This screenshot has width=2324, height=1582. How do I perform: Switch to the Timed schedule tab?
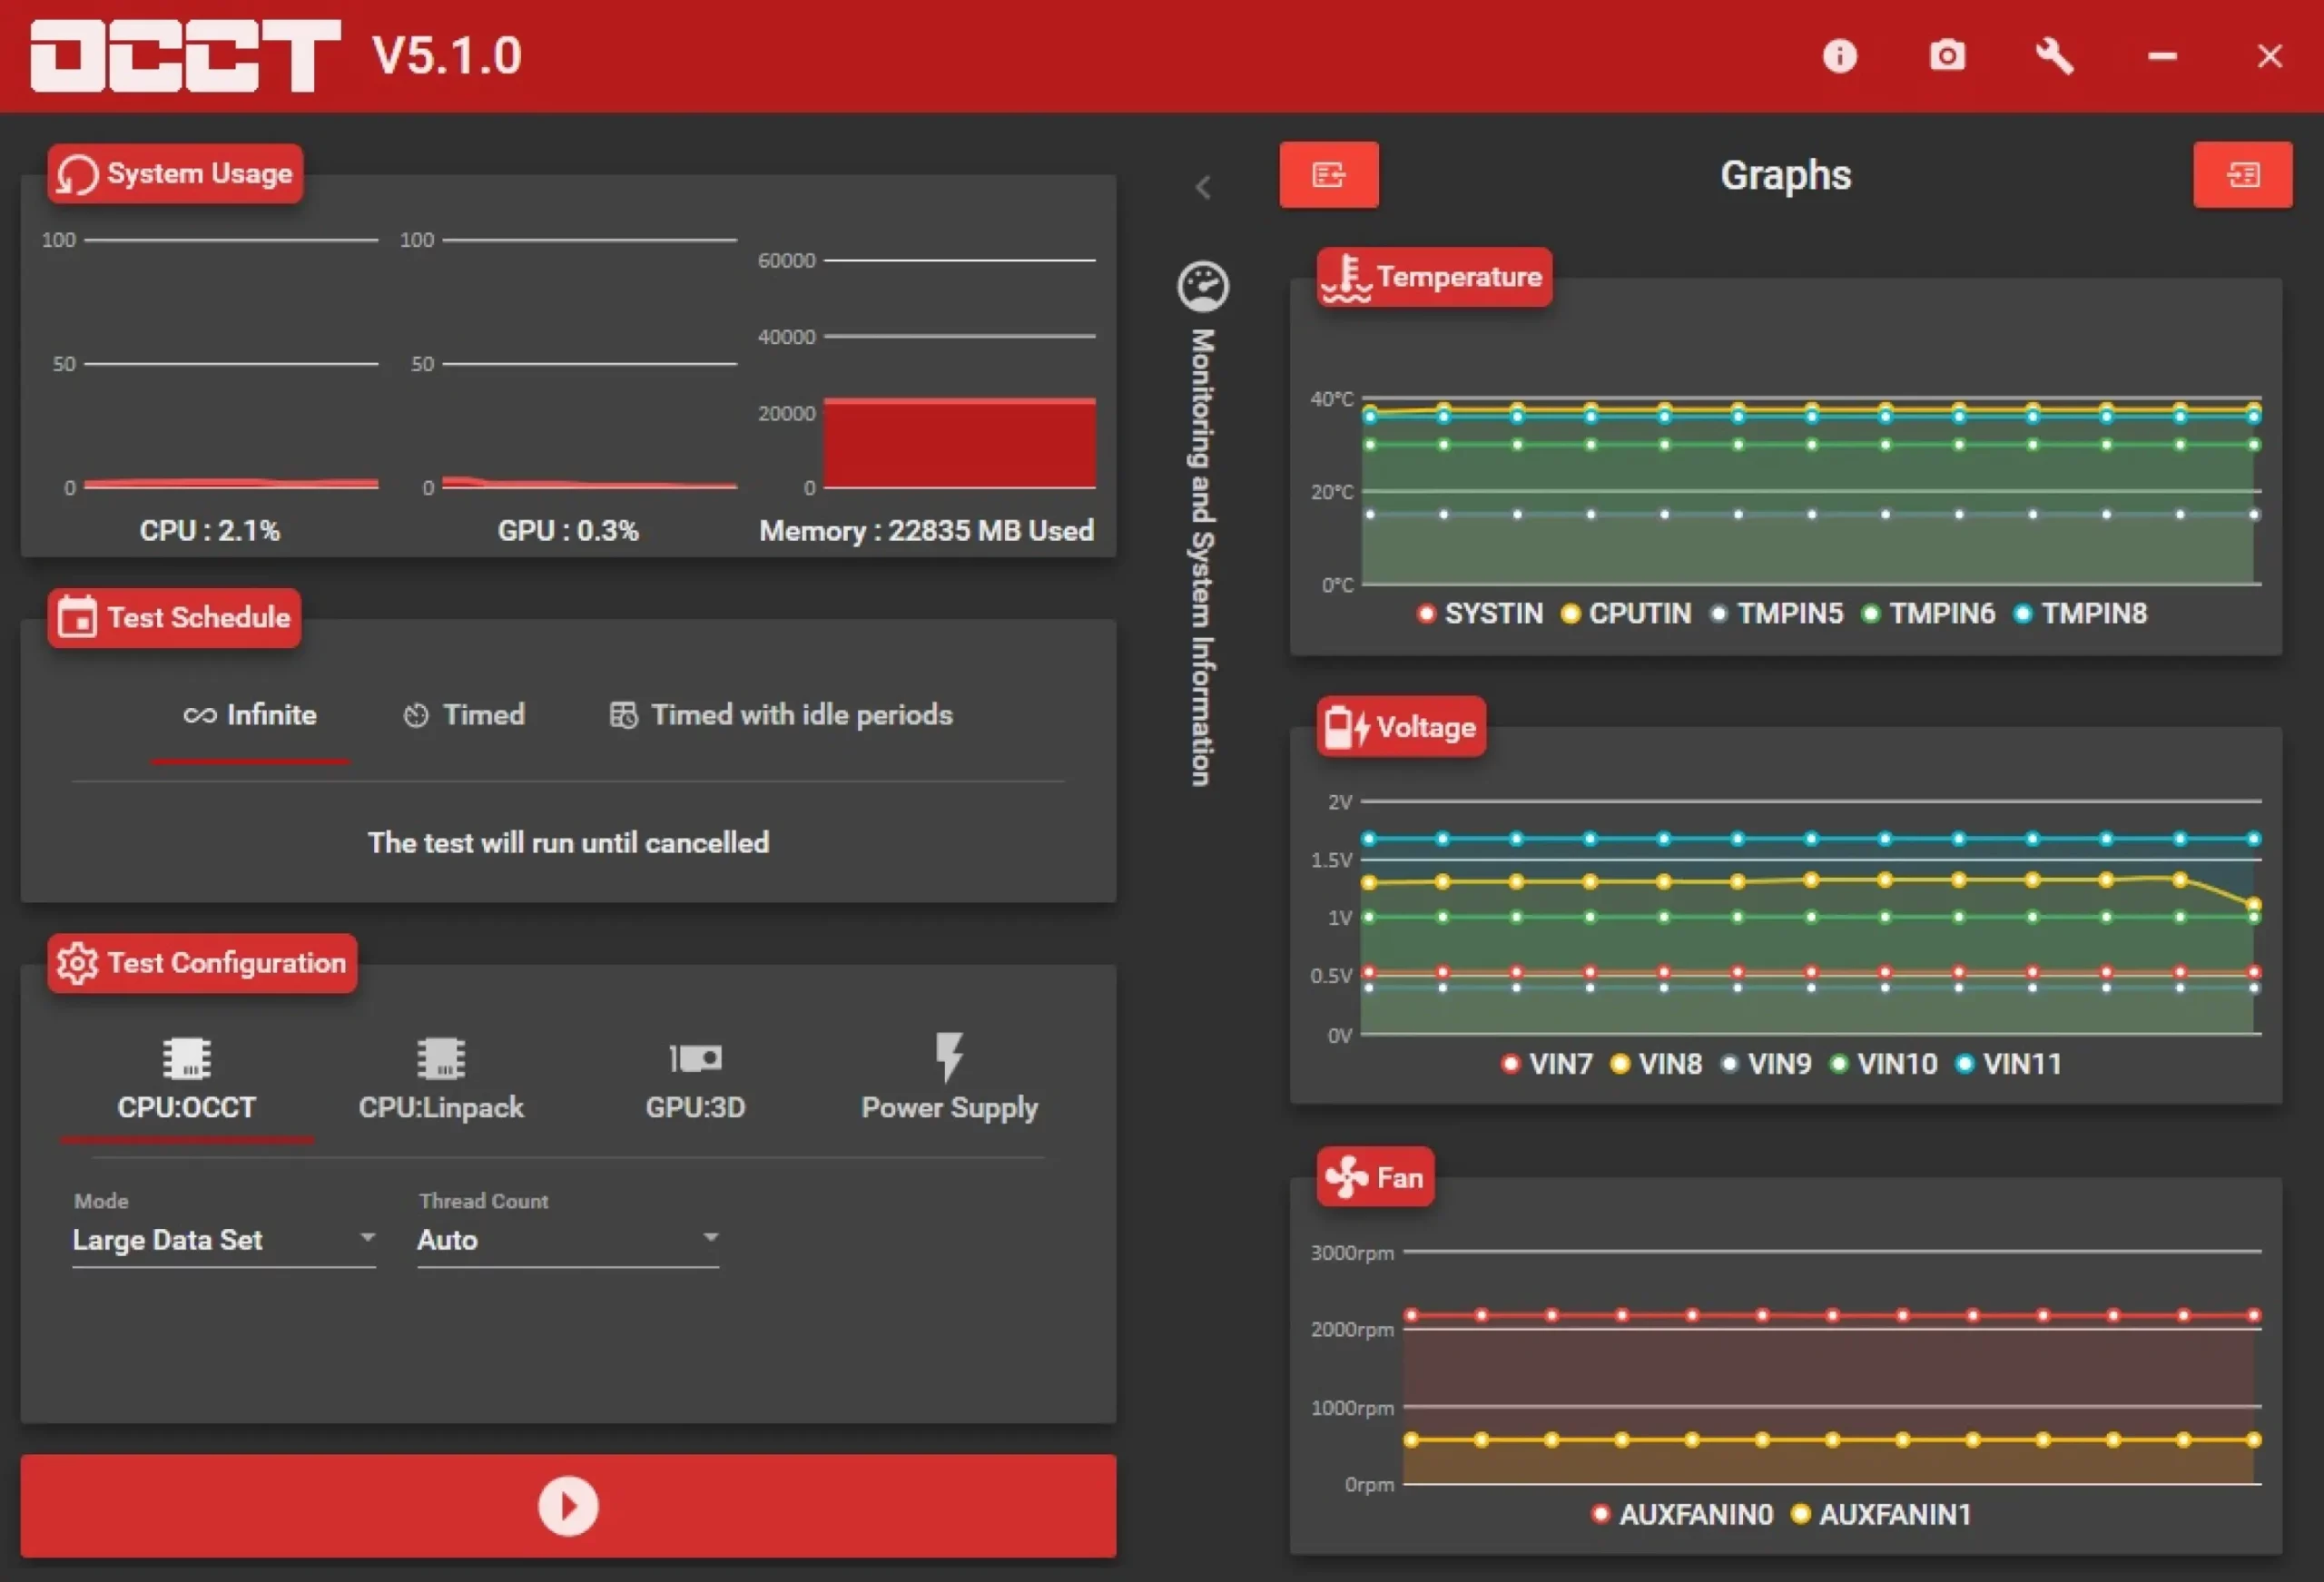464,715
